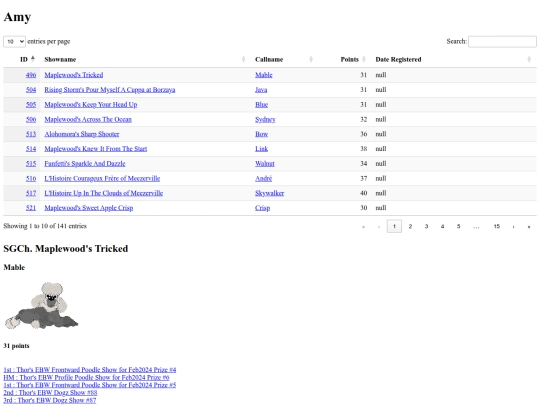
Task: Open 1st Frontward Poodle Show Prize #4 link
Action: pos(90,370)
